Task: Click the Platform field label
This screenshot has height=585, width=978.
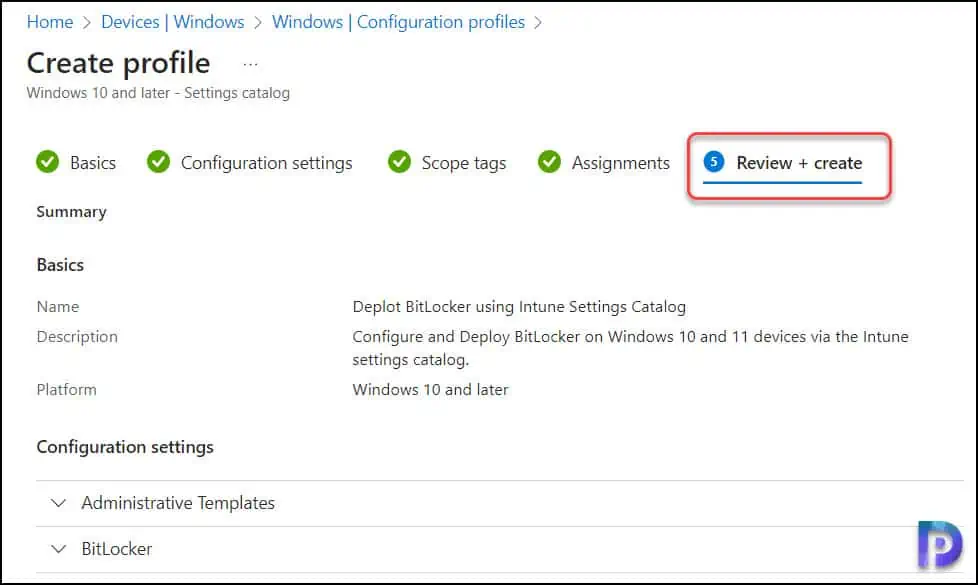Action: 66,390
